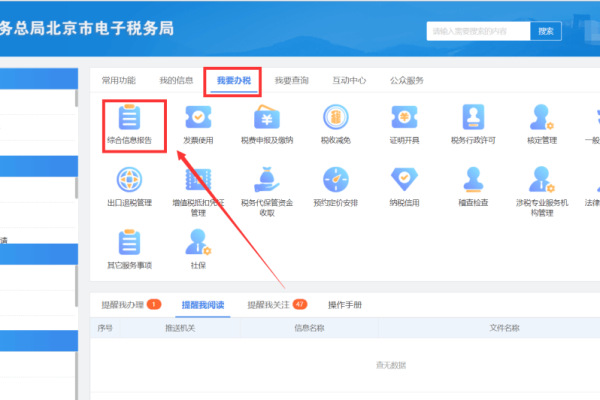
Task: Open the 互动中心 tab
Action: [349, 80]
